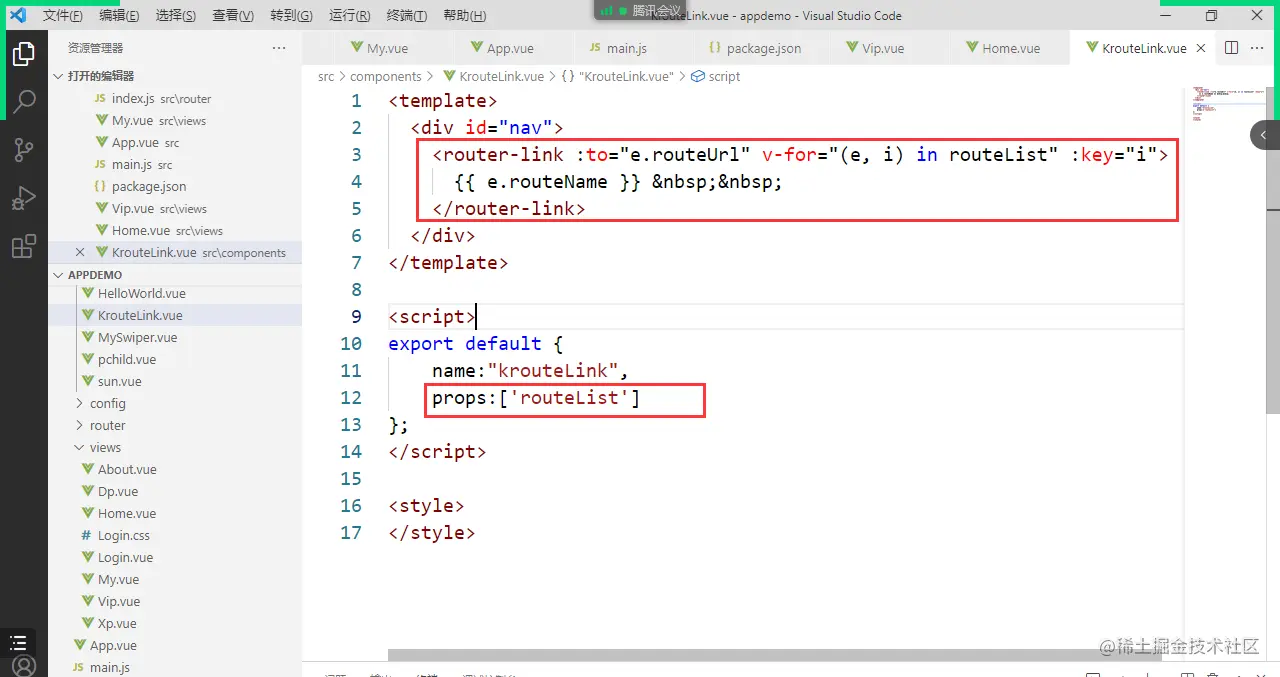Click the script breadcrumb segment
The height and width of the screenshot is (677, 1280).
pyautogui.click(x=716, y=76)
